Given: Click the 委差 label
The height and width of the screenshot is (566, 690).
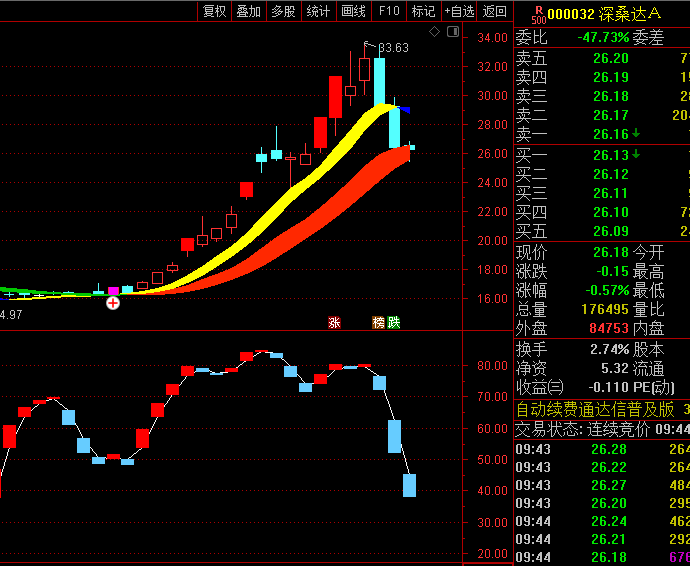Looking at the screenshot, I should pyautogui.click(x=648, y=37).
